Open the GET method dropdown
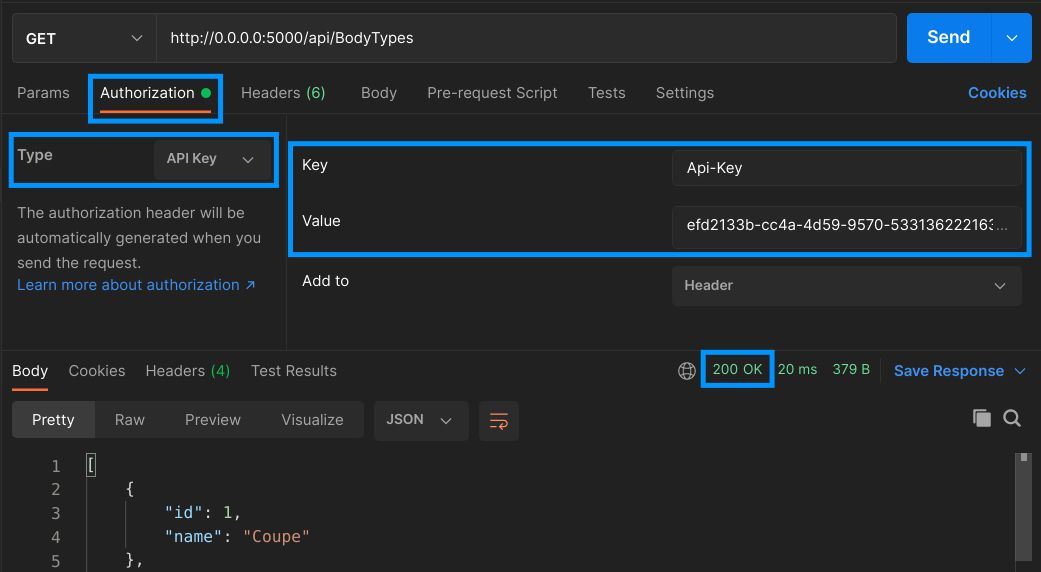Image resolution: width=1041 pixels, height=572 pixels. pyautogui.click(x=84, y=38)
